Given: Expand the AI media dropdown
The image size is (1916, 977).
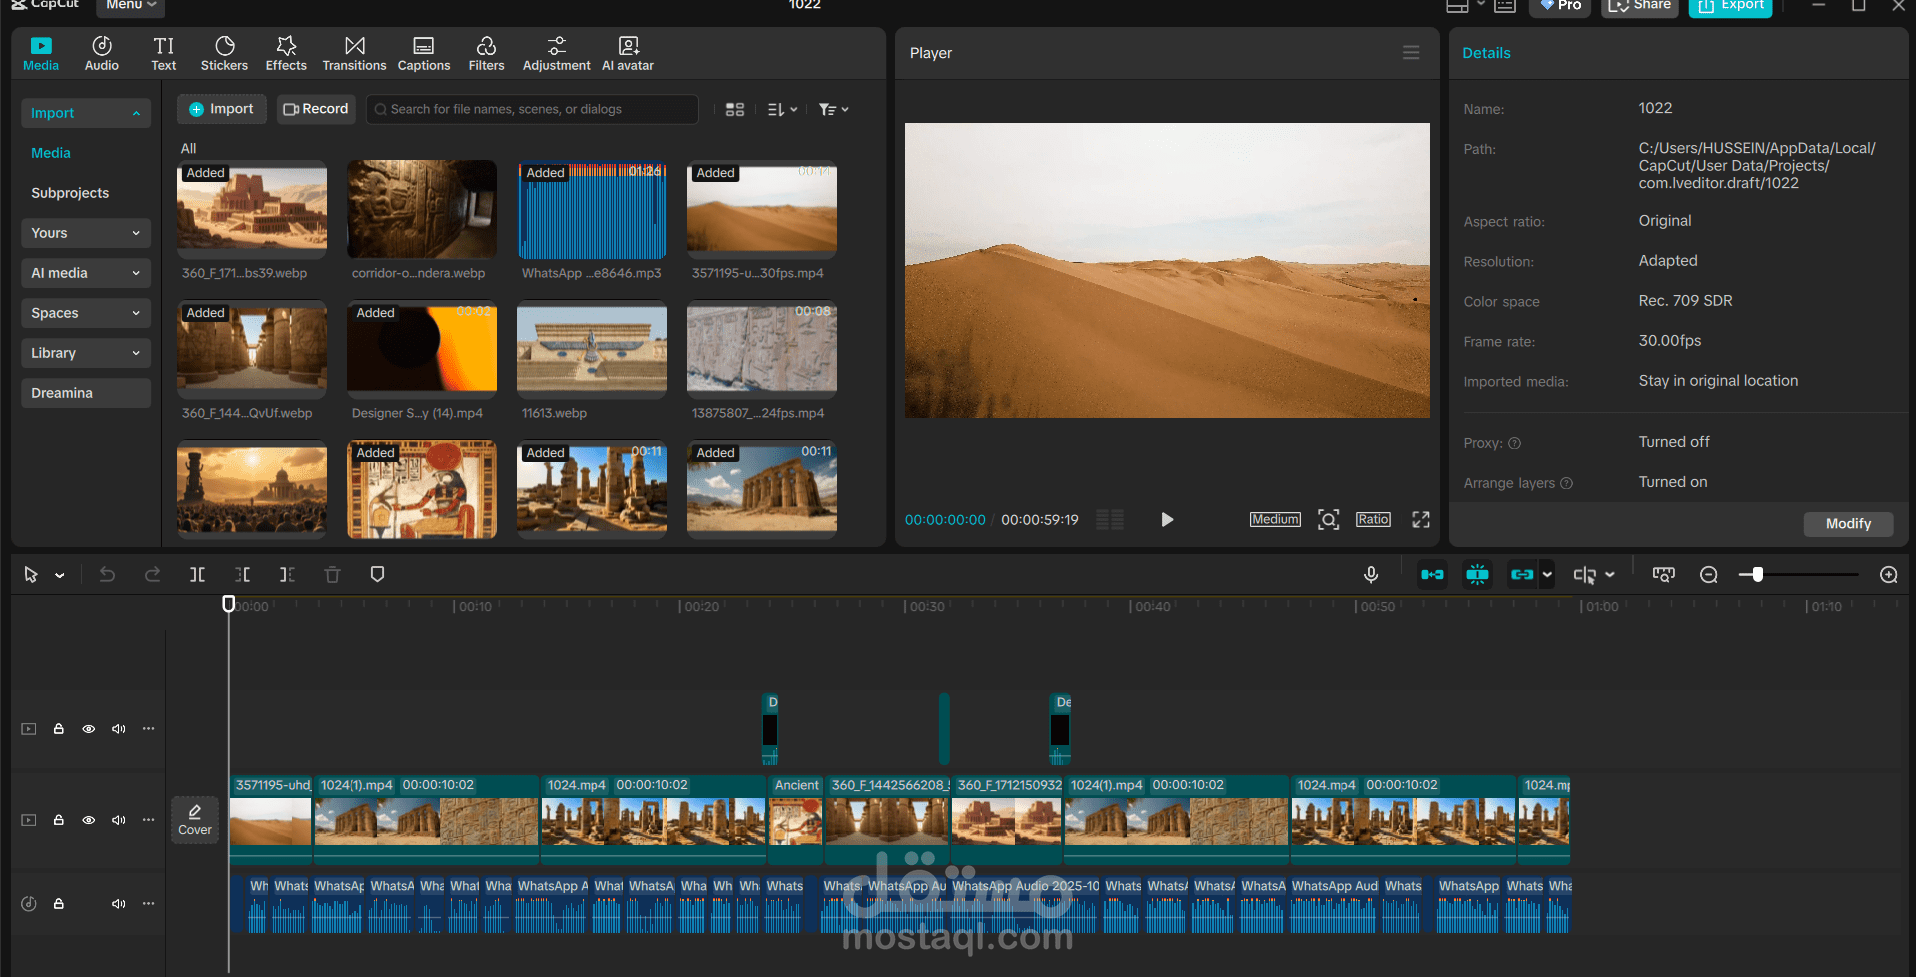Looking at the screenshot, I should click(86, 273).
